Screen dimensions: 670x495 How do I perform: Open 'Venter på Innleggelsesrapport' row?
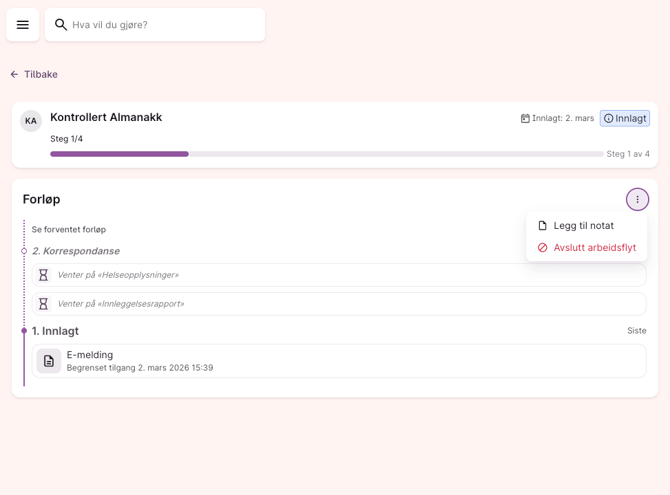[340, 304]
